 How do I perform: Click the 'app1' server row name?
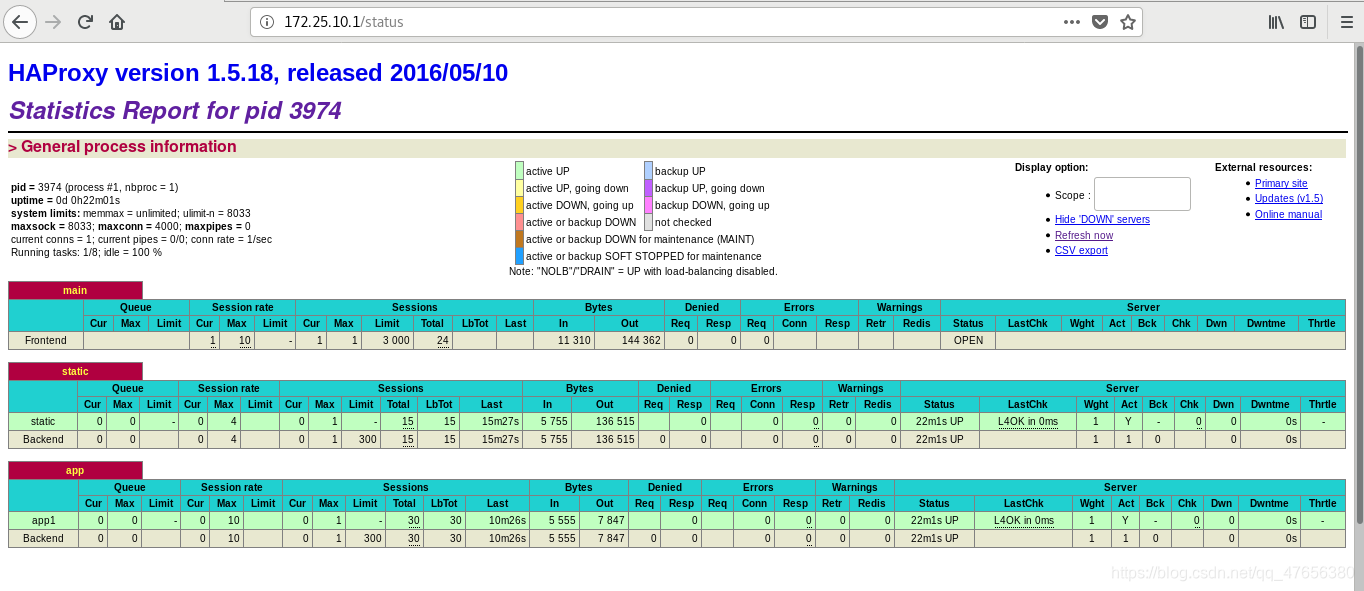44,520
